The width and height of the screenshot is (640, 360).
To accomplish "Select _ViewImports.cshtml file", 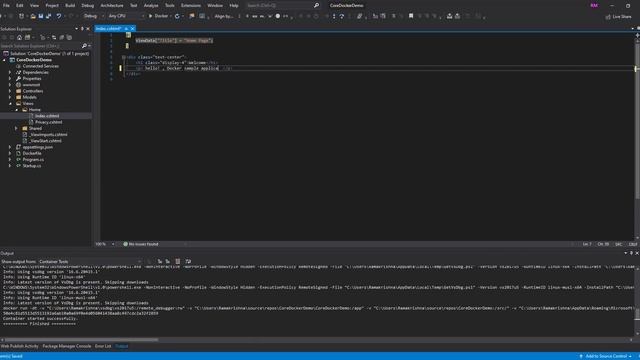I will coord(48,134).
